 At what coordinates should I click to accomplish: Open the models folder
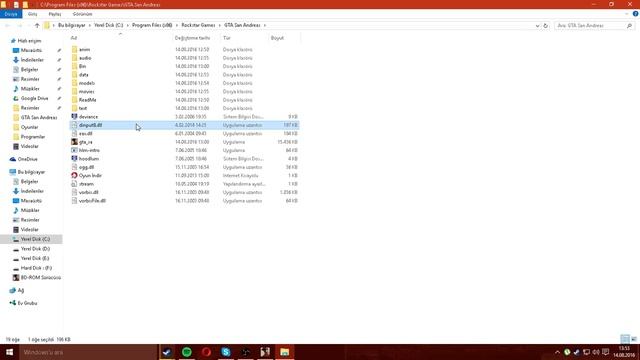87,83
